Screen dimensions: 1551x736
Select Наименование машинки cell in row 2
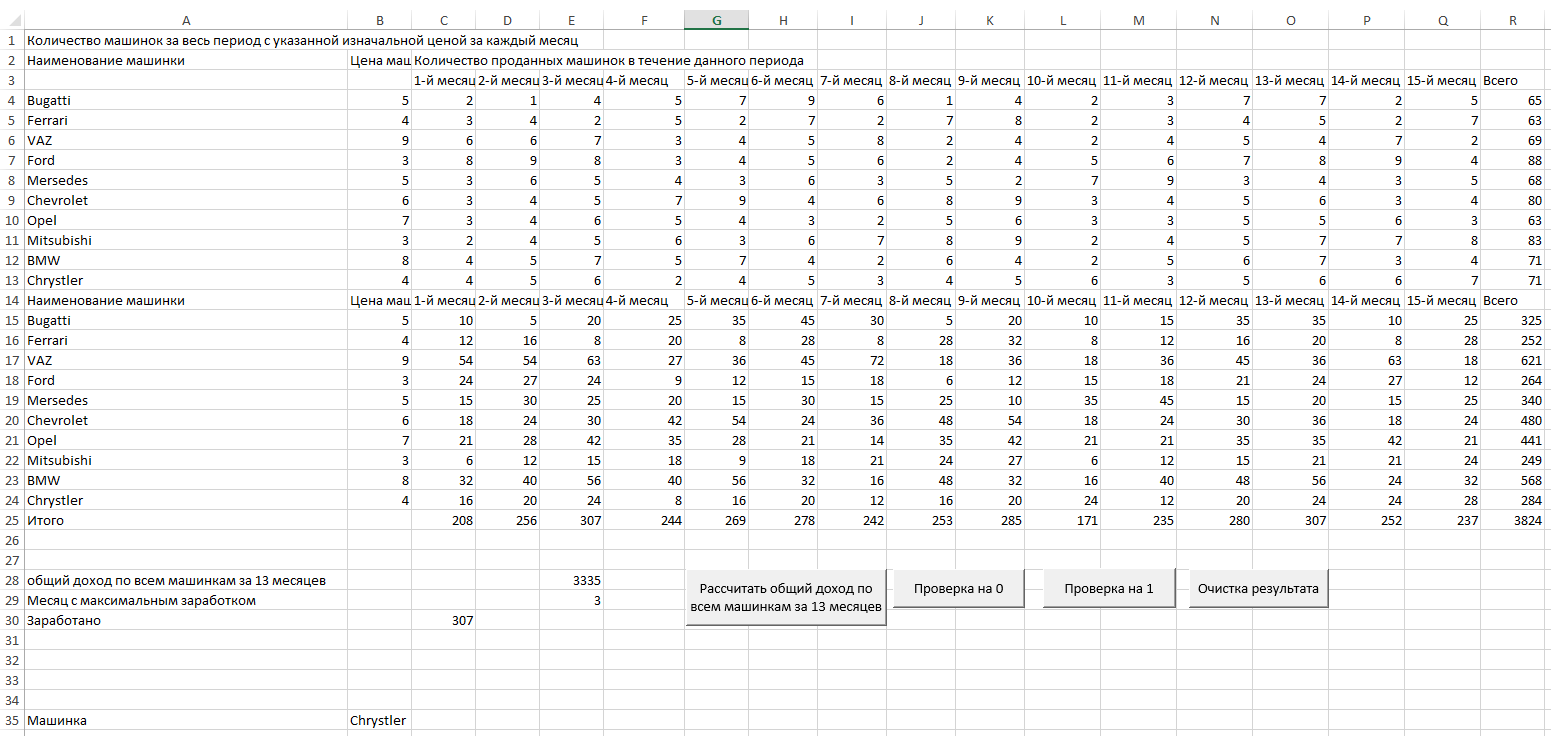click(186, 60)
